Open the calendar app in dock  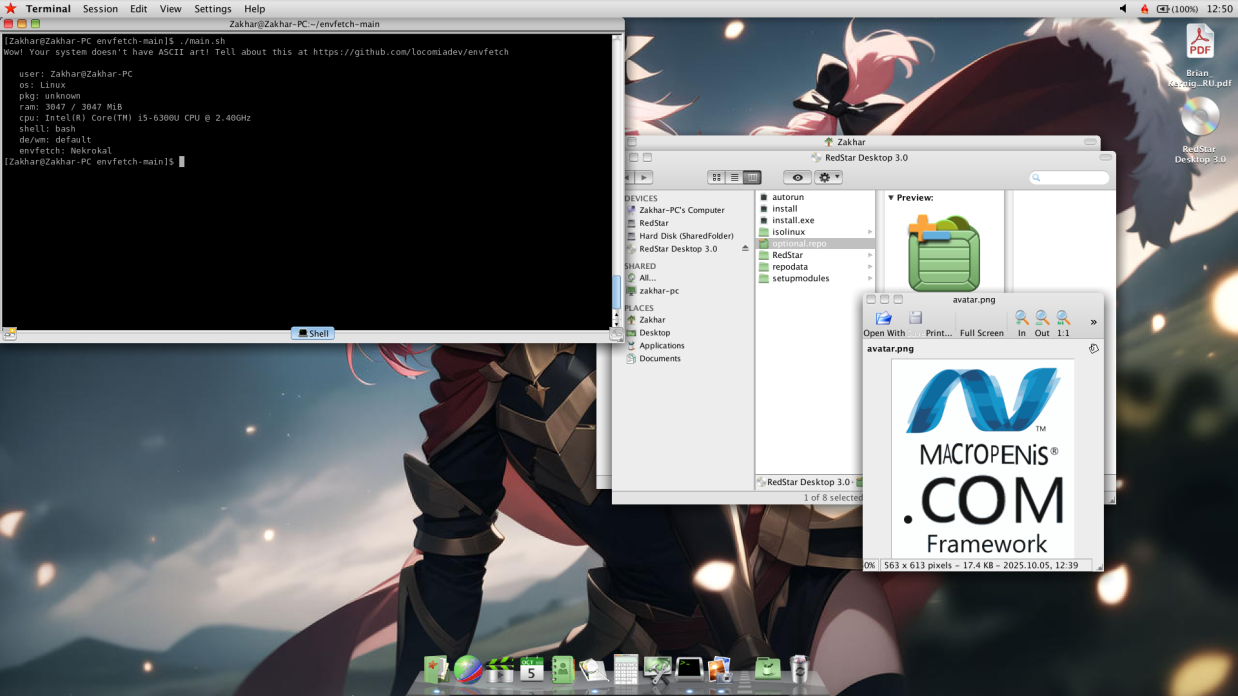click(x=531, y=669)
